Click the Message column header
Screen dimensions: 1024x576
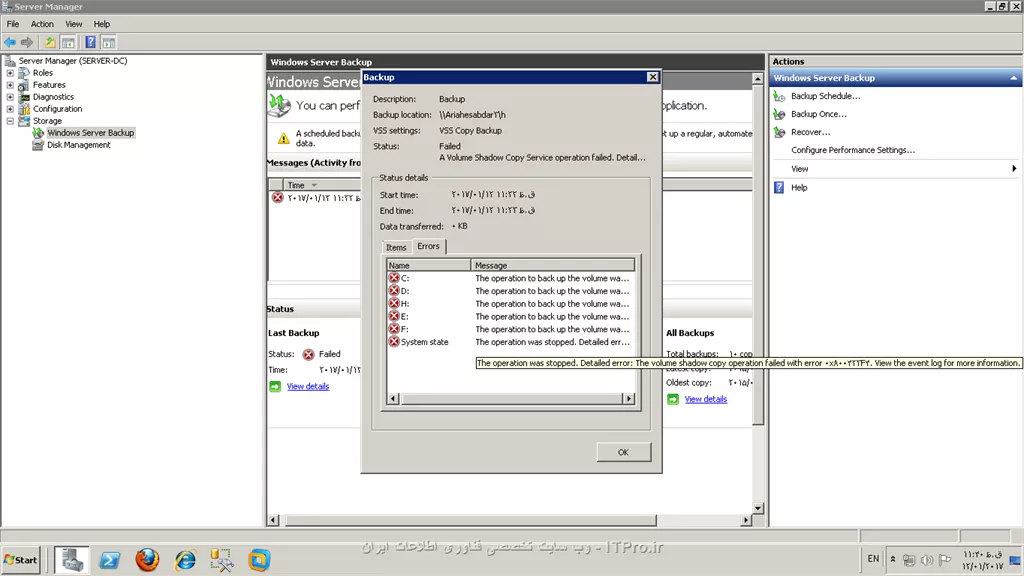pyautogui.click(x=552, y=266)
